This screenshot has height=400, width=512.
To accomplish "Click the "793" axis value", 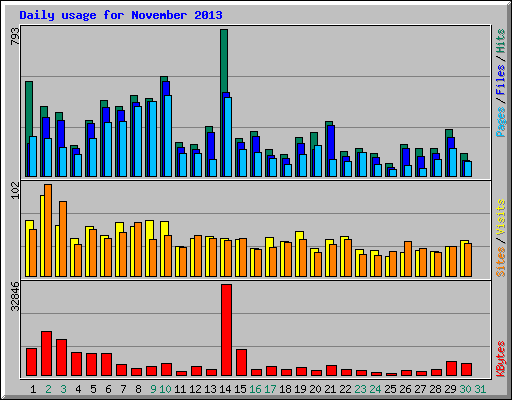I will (x=15, y=36).
